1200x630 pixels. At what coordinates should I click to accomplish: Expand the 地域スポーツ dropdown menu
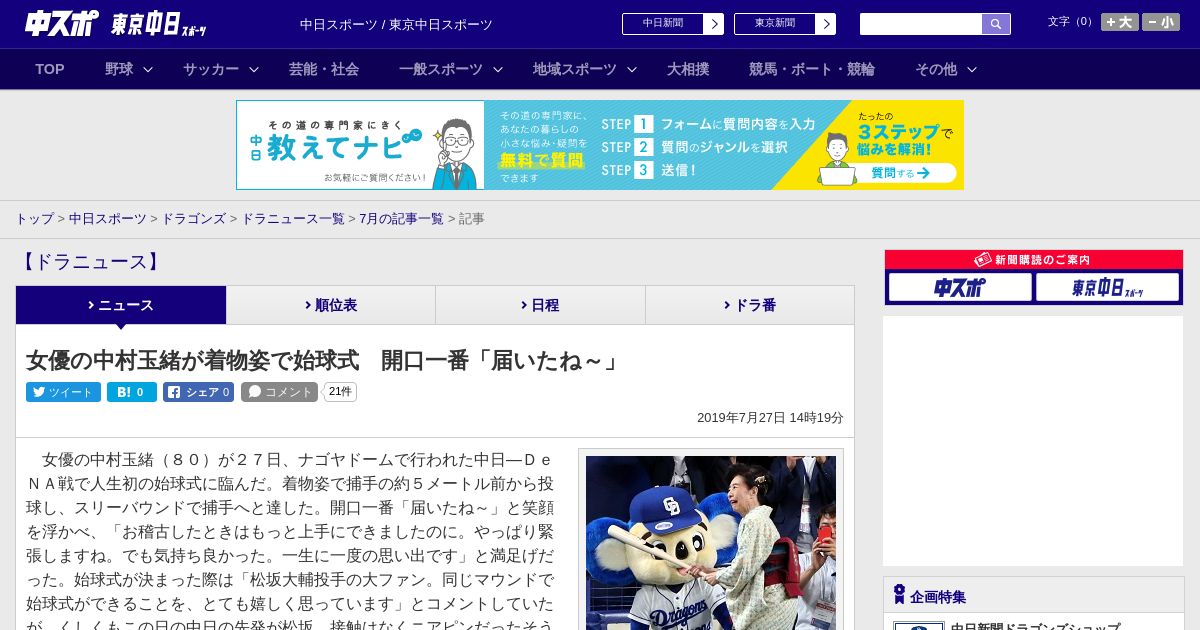click(x=585, y=69)
